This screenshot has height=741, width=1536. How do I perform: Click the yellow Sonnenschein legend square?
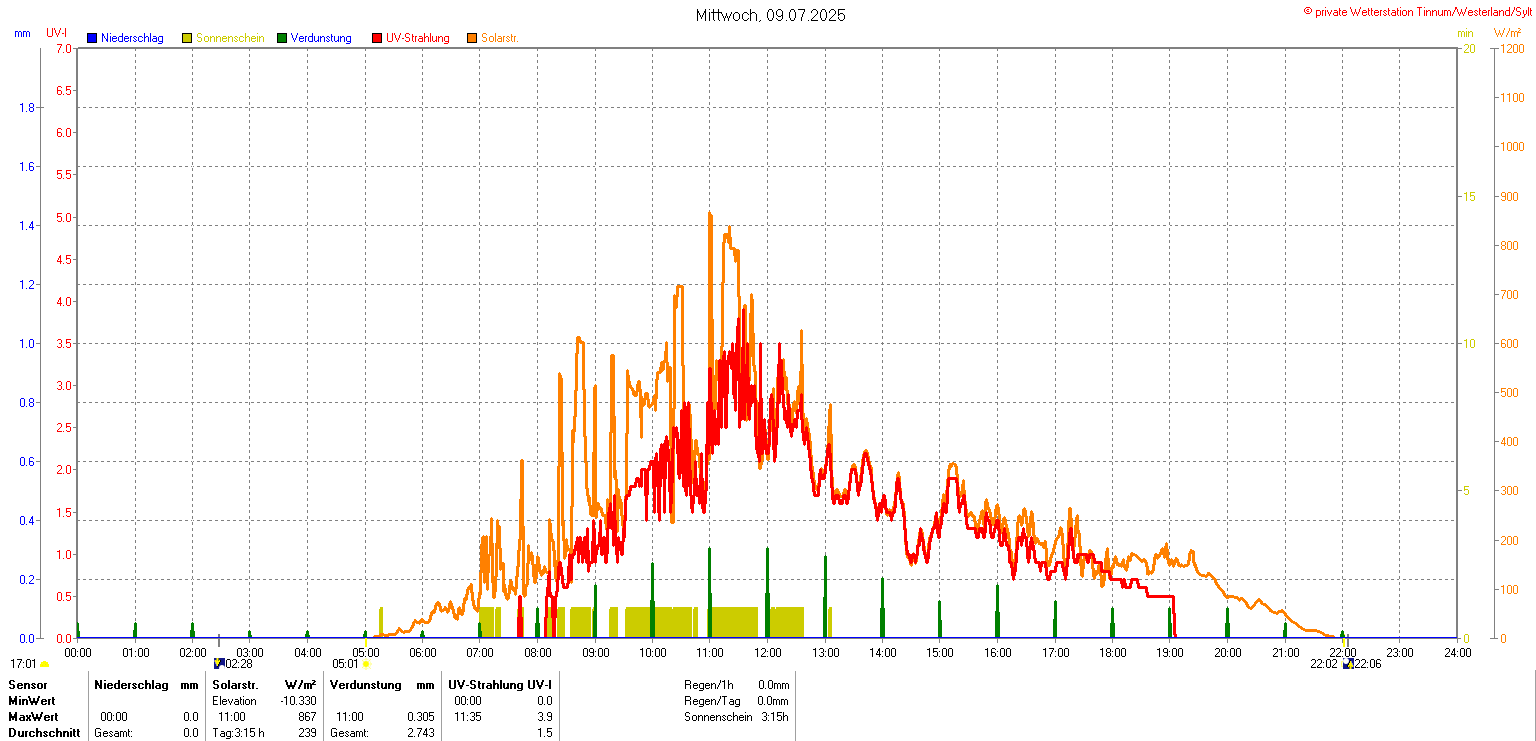pos(187,38)
